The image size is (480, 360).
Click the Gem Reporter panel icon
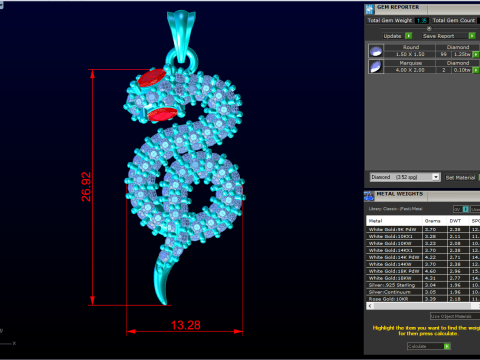369,9
